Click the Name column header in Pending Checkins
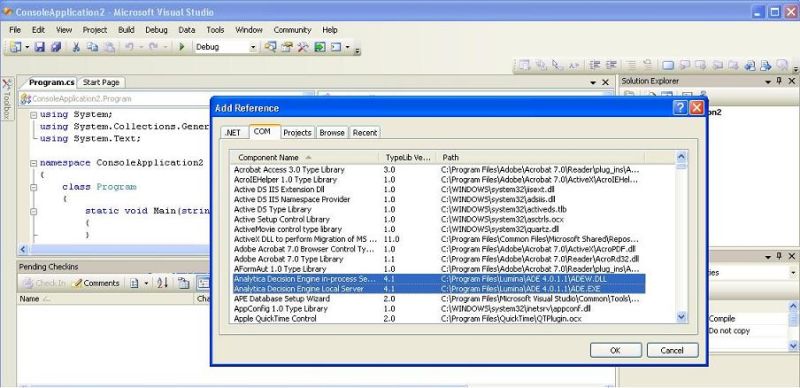This screenshot has width=800, height=388. click(105, 299)
